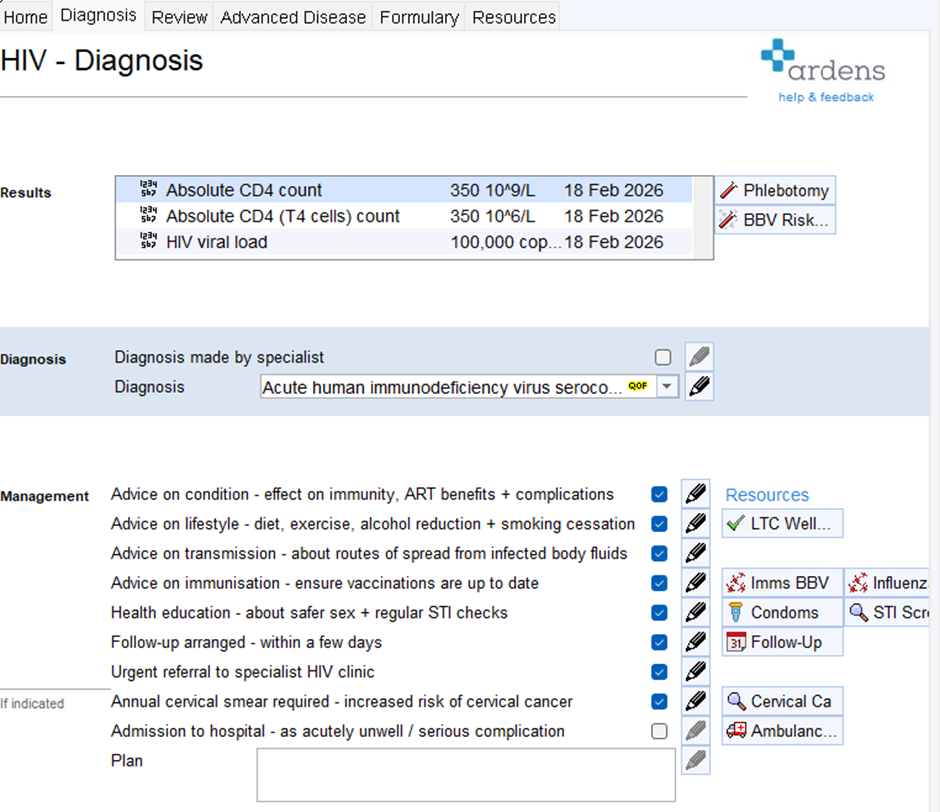Image resolution: width=940 pixels, height=812 pixels.
Task: Click the Ambulance button
Action: [782, 731]
